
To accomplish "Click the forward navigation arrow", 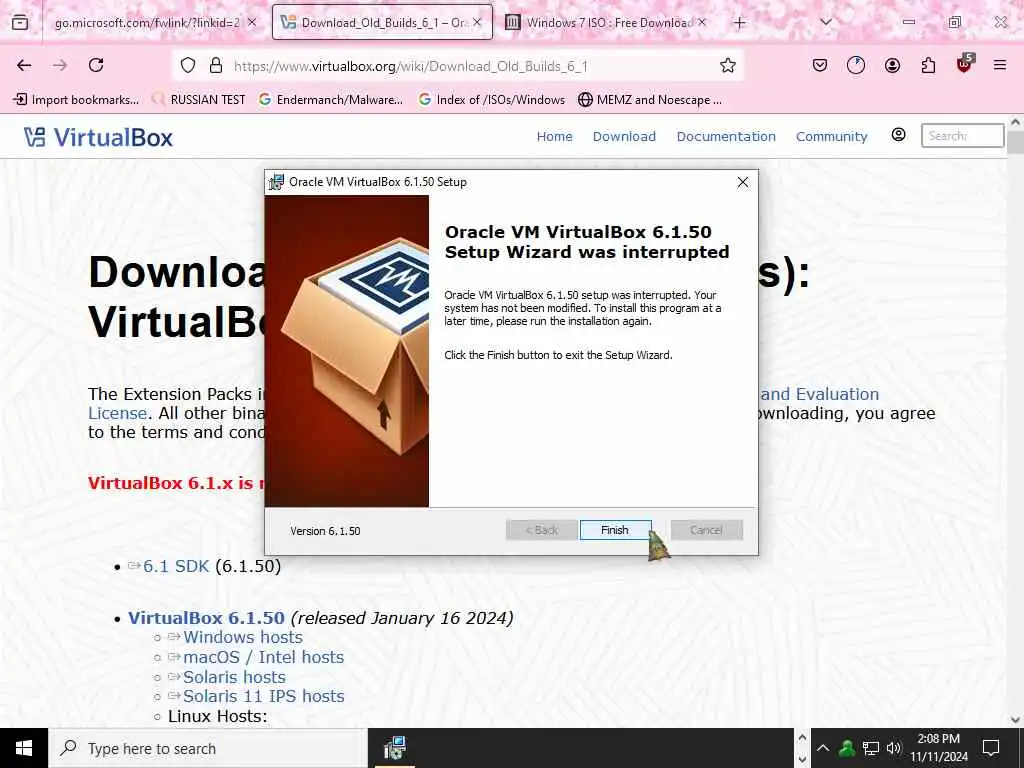I will click(x=60, y=65).
